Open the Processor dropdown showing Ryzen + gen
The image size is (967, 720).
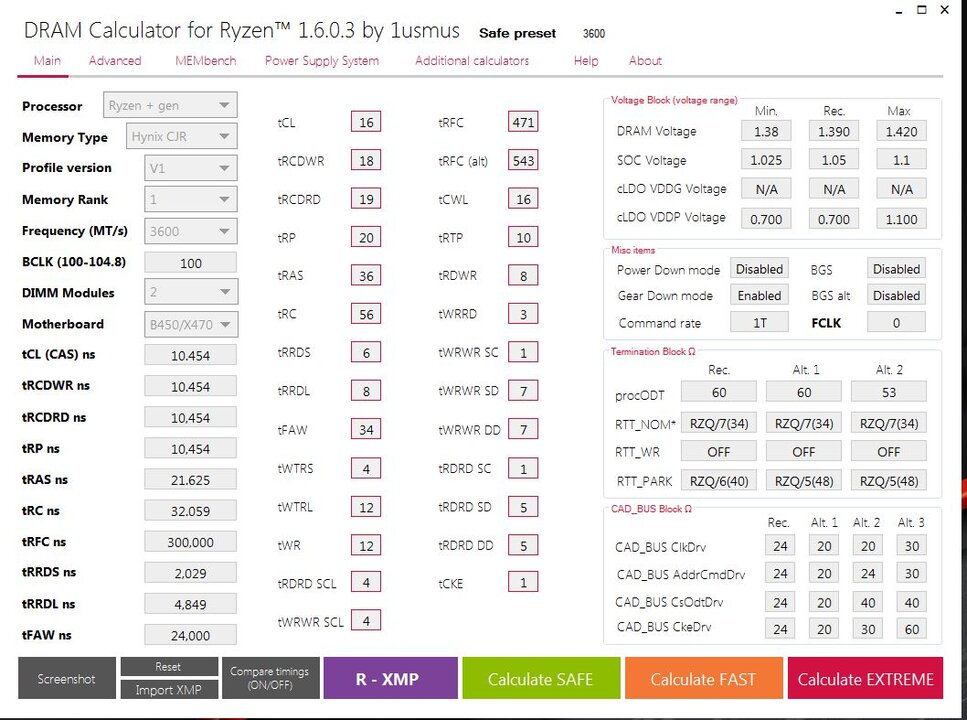[170, 106]
